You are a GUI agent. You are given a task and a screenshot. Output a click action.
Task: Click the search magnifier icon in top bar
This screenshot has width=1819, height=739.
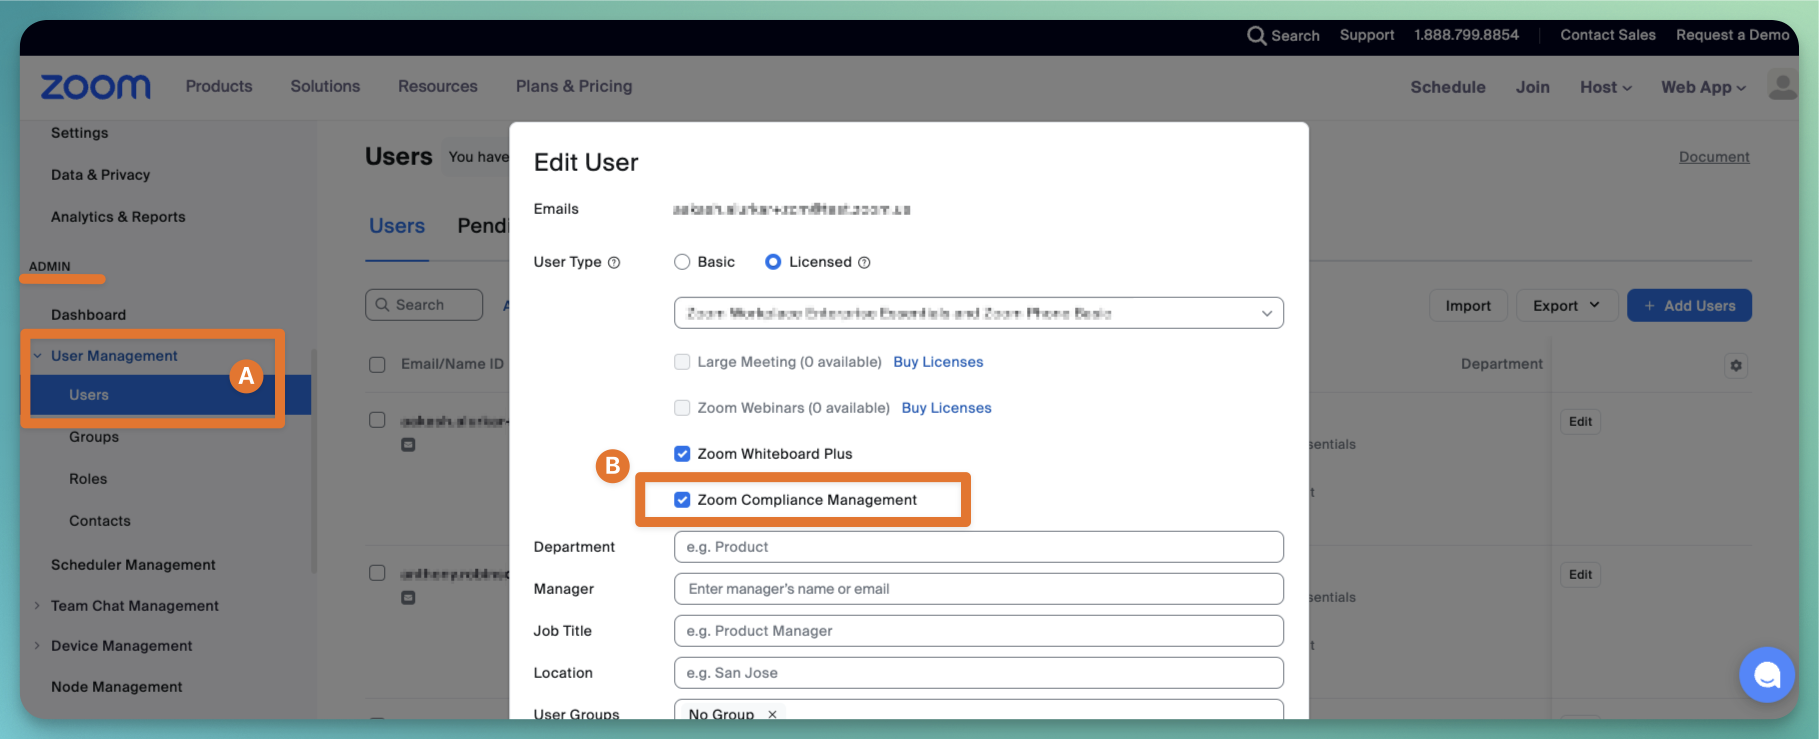pos(1256,35)
